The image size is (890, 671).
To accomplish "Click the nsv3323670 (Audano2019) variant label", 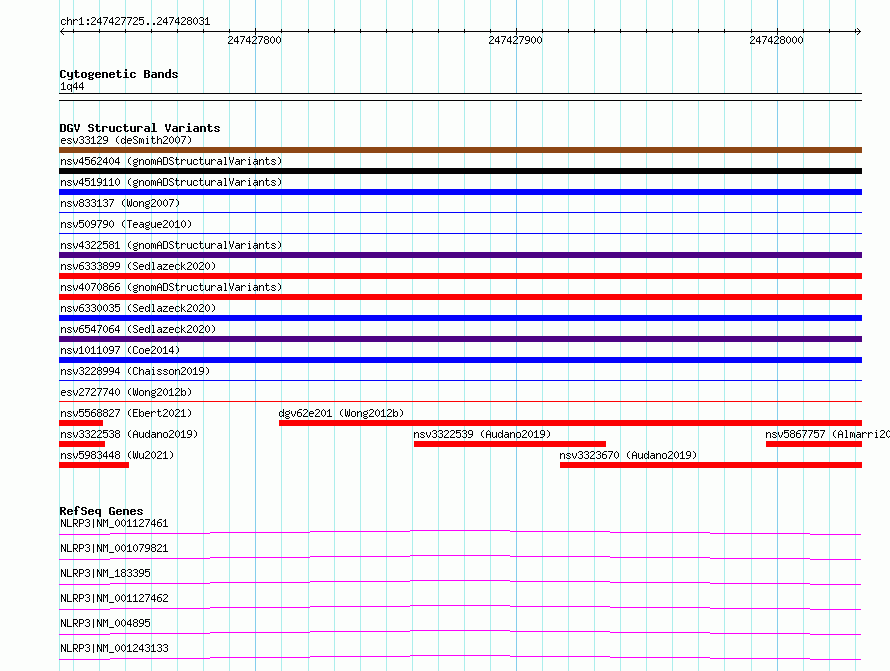I will coord(628,456).
